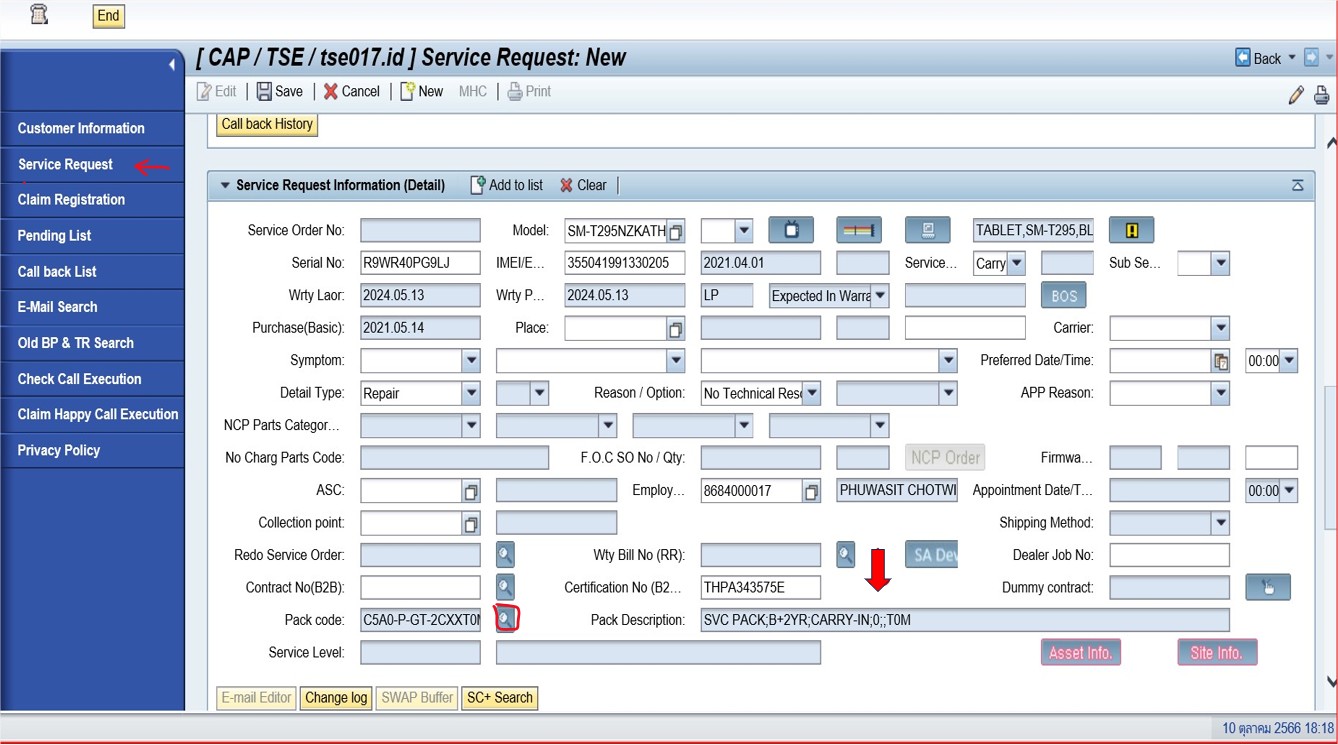Open value help for Model field
Viewport: 1338px width, 745px height.
676,232
